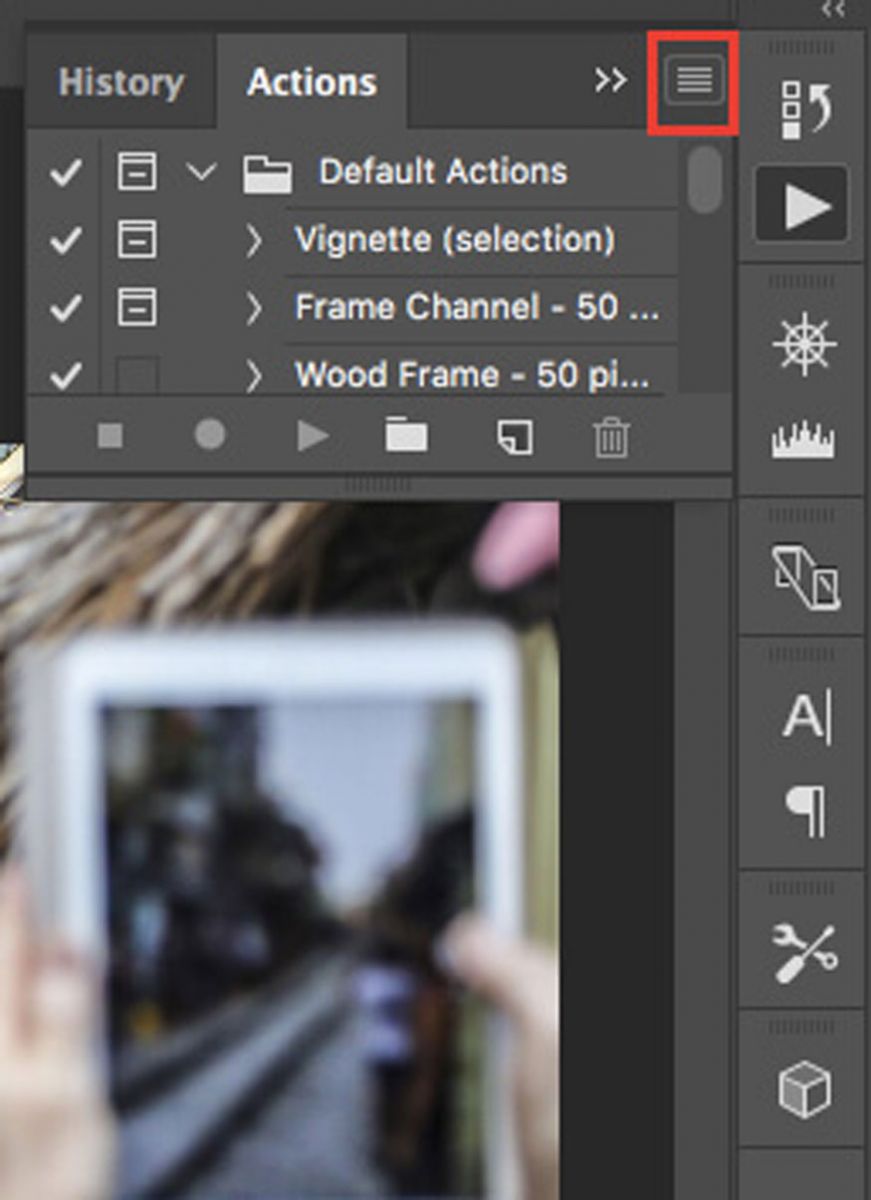Open the Navigator panel wheel icon
The height and width of the screenshot is (1200, 871).
pyautogui.click(x=804, y=345)
